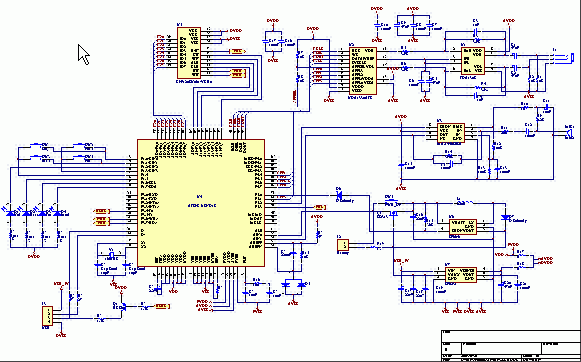This screenshot has width=581, height=362.
Task: Click the title block at bottom right
Action: 511,346
